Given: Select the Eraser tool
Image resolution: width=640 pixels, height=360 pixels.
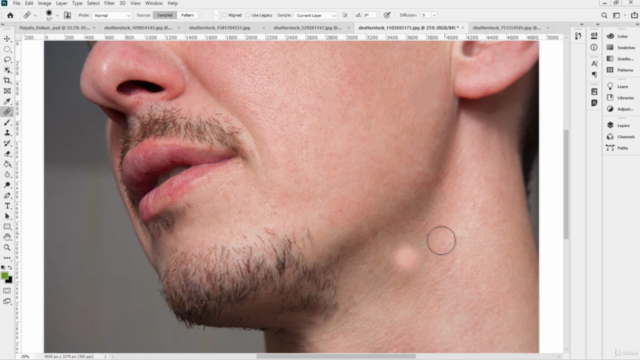Looking at the screenshot, I should tap(7, 154).
